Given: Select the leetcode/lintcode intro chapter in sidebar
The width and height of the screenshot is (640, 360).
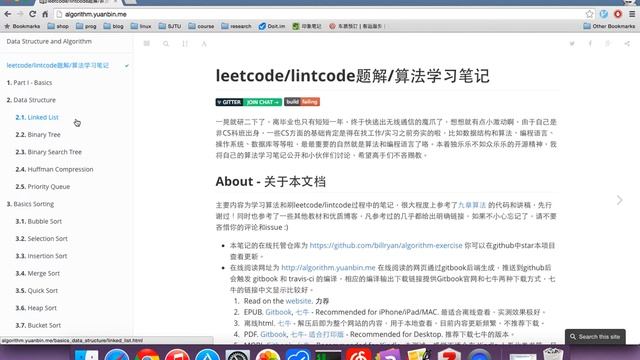Looking at the screenshot, I should point(58,65).
